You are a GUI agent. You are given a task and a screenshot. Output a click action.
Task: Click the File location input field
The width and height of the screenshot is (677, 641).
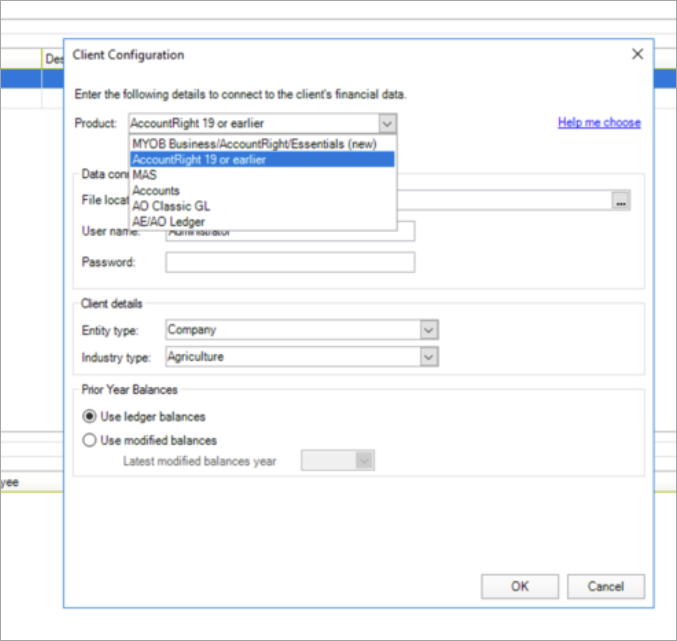tap(503, 200)
